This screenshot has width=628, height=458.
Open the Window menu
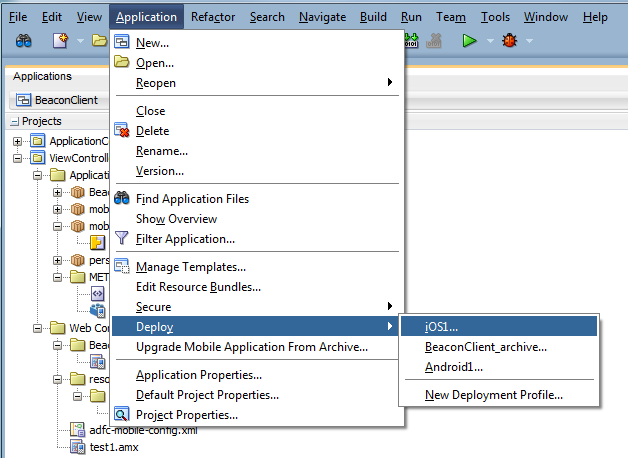pyautogui.click(x=546, y=17)
